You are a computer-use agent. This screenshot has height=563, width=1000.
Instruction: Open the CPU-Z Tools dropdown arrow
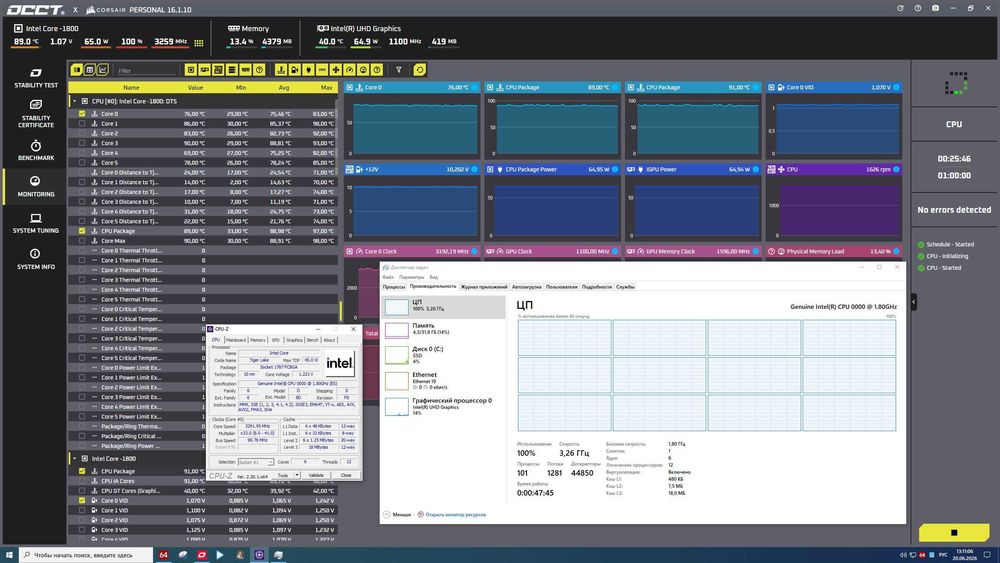[297, 475]
